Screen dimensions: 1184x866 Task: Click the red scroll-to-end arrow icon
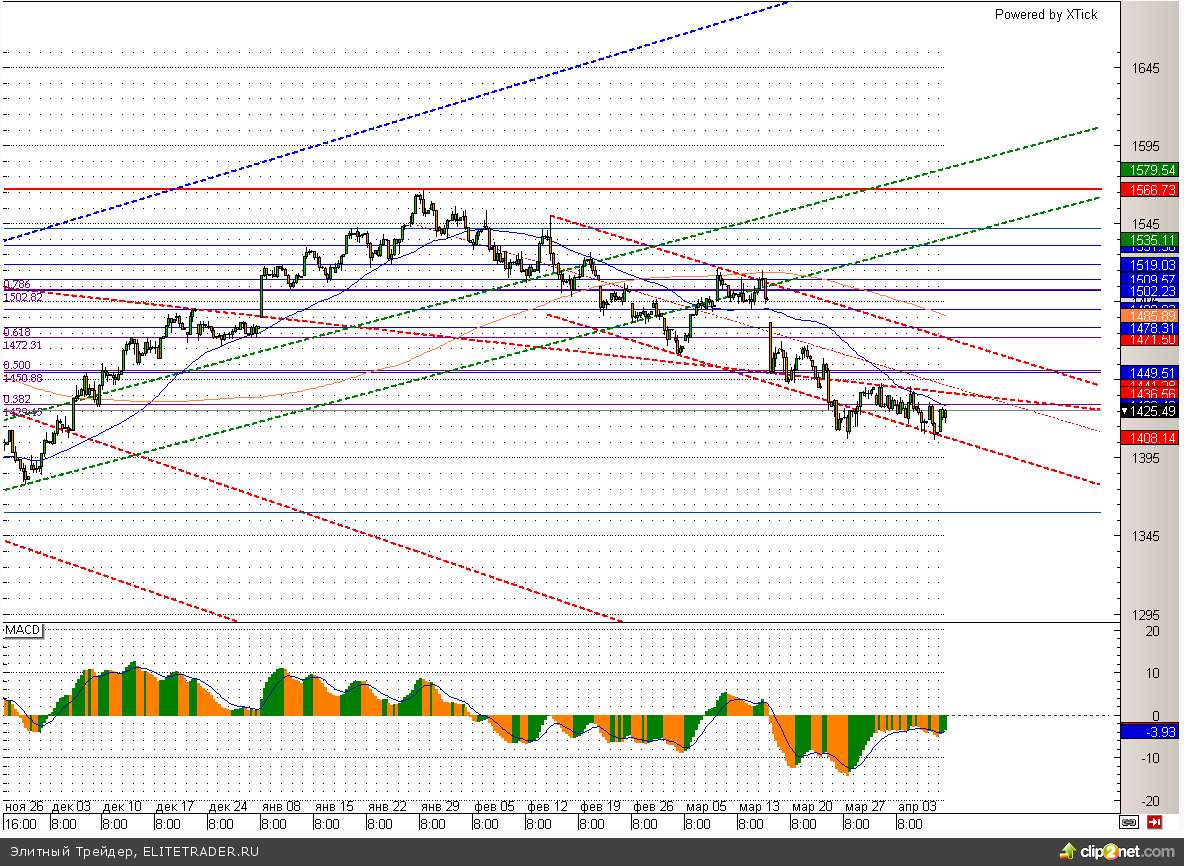[x=1155, y=823]
